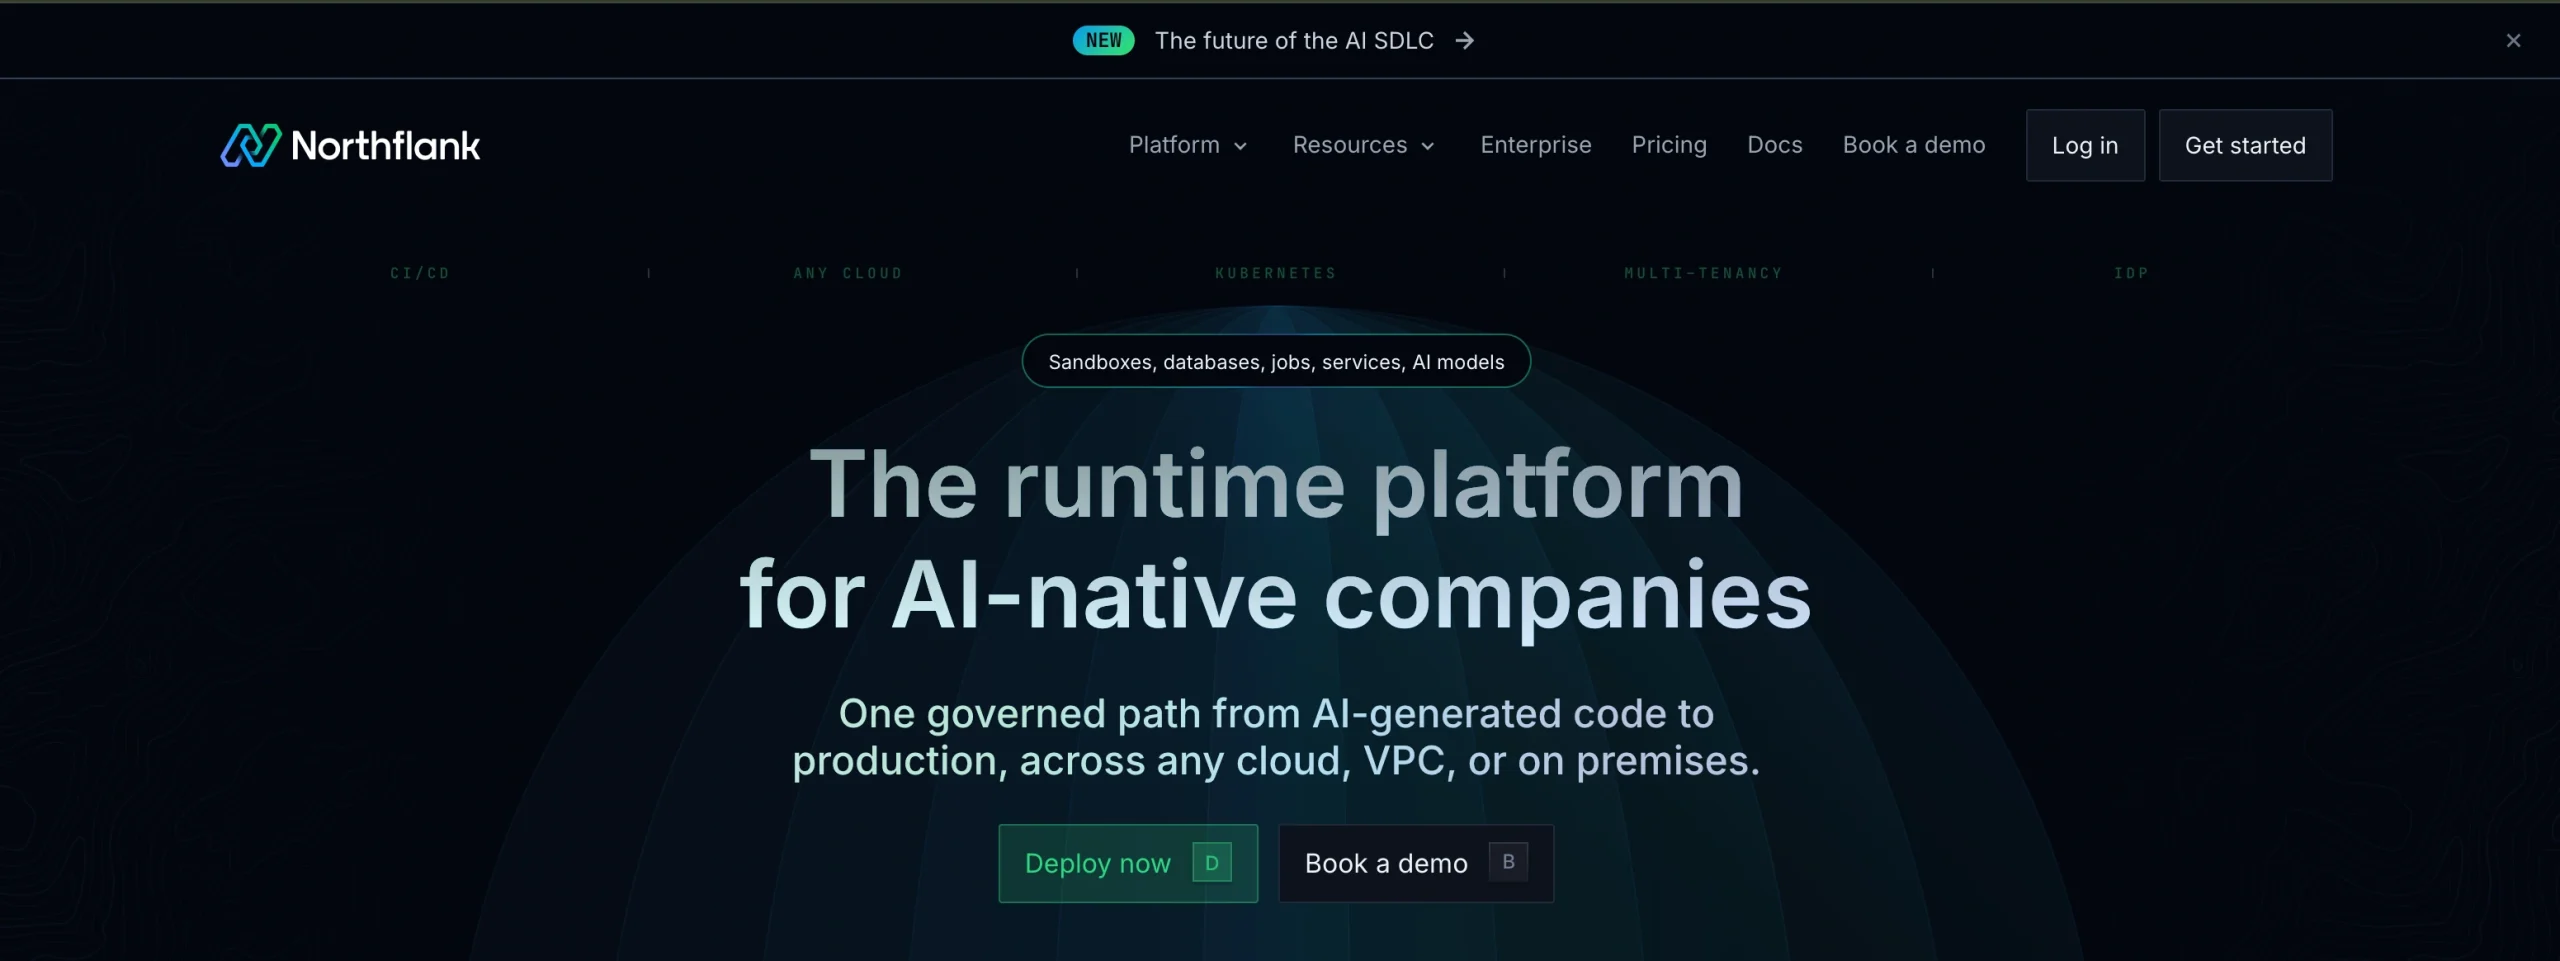Click the ANY CLOUD label
Viewport: 2560px width, 961px height.
pos(848,273)
